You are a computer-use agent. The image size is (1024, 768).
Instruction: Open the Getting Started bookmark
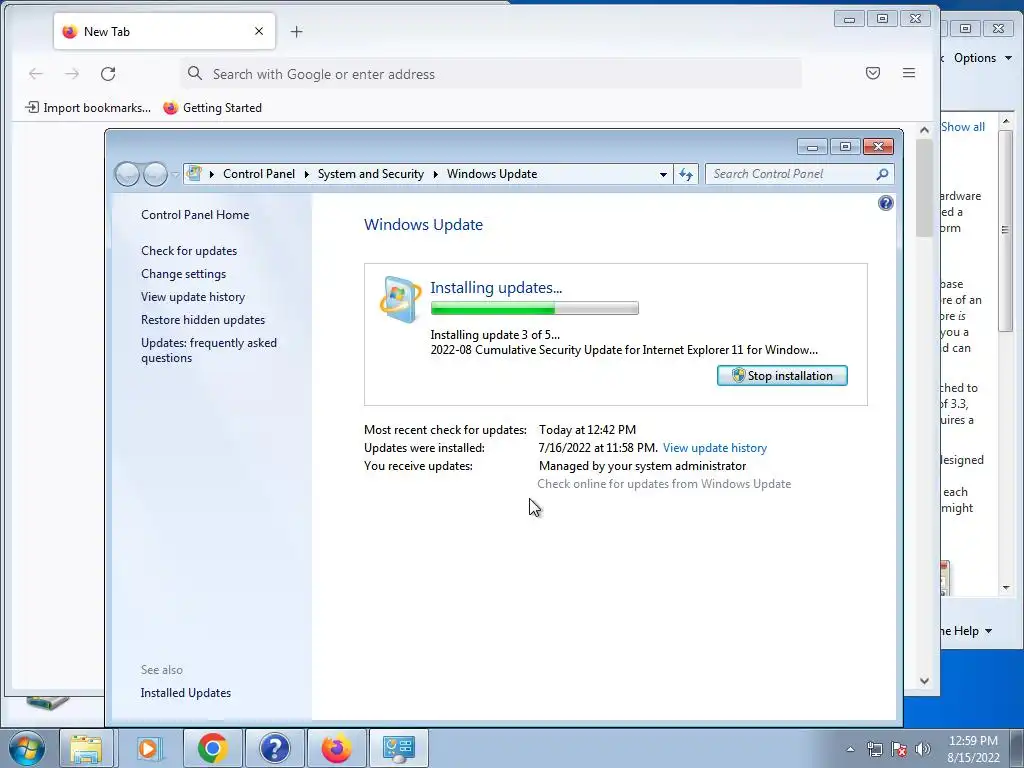click(x=213, y=108)
